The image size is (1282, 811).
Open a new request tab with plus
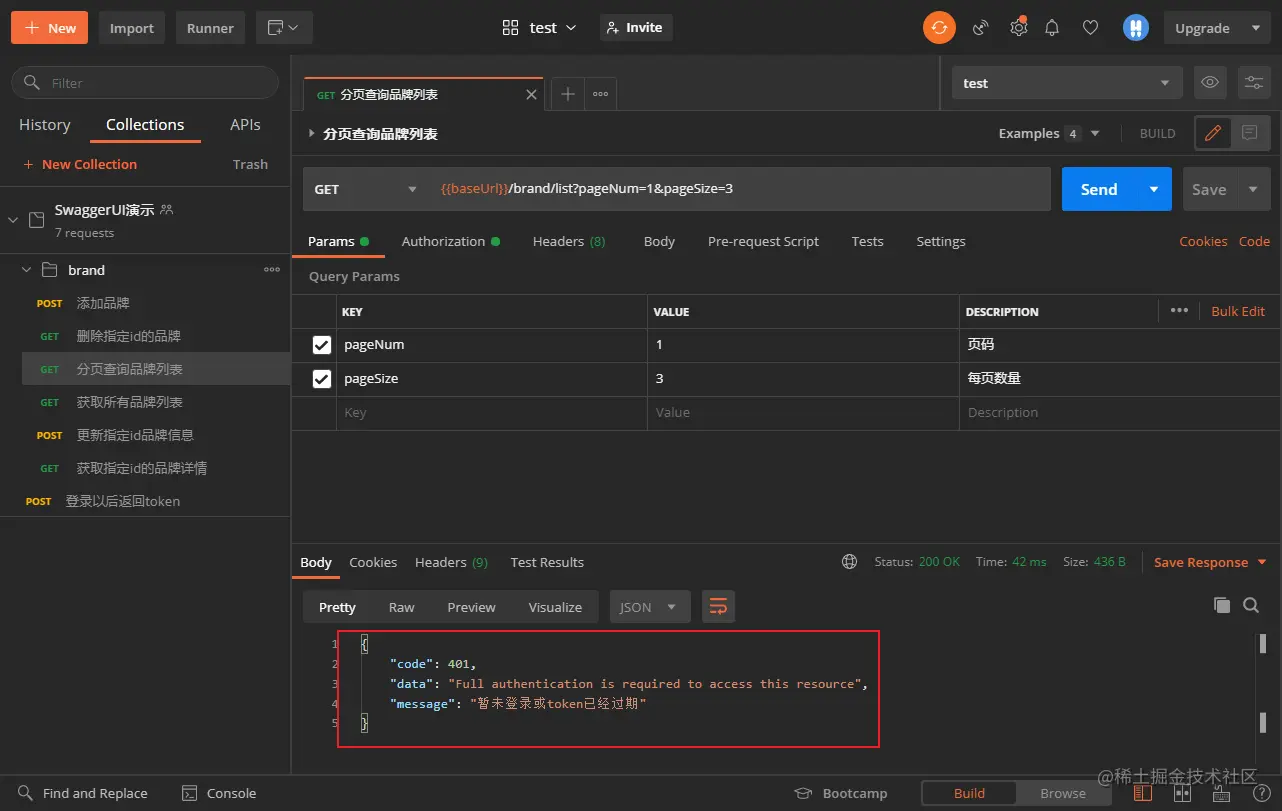tap(567, 94)
